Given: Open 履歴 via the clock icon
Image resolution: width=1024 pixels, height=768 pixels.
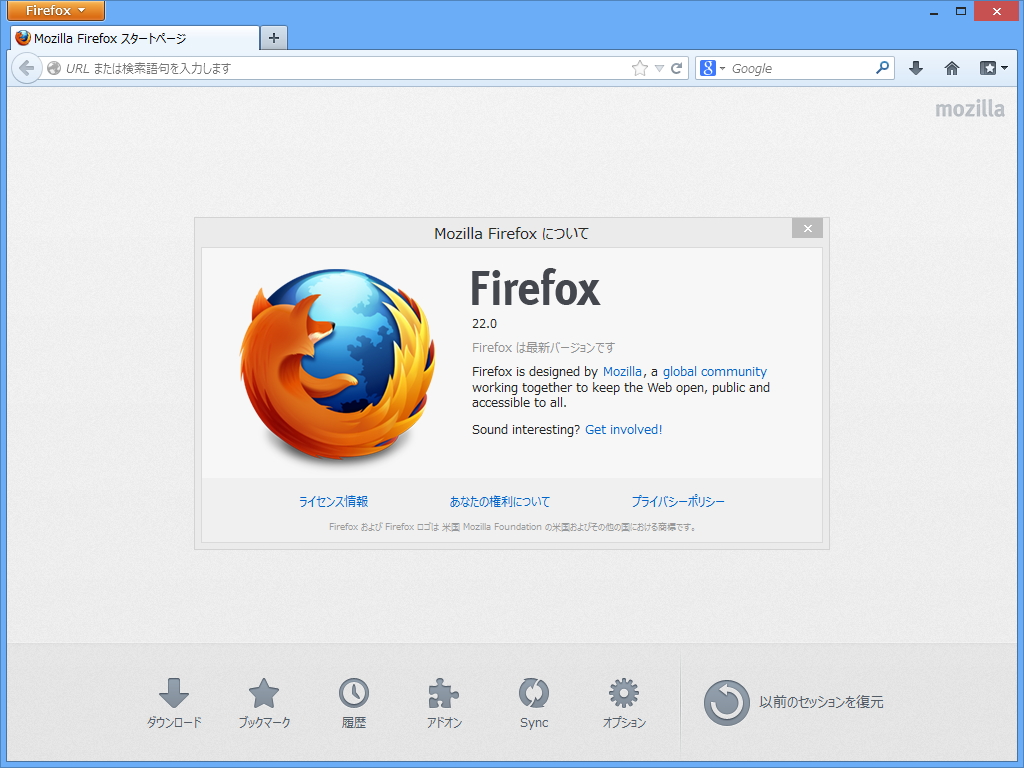Looking at the screenshot, I should point(354,695).
